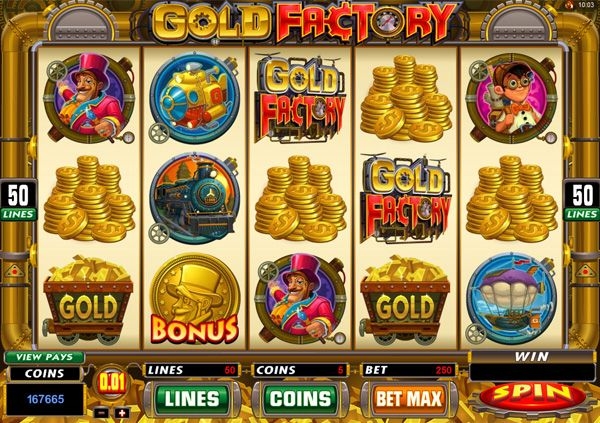600x423 pixels.
Task: Click the Gold Factory logo symbol on third reel
Action: (x=301, y=98)
